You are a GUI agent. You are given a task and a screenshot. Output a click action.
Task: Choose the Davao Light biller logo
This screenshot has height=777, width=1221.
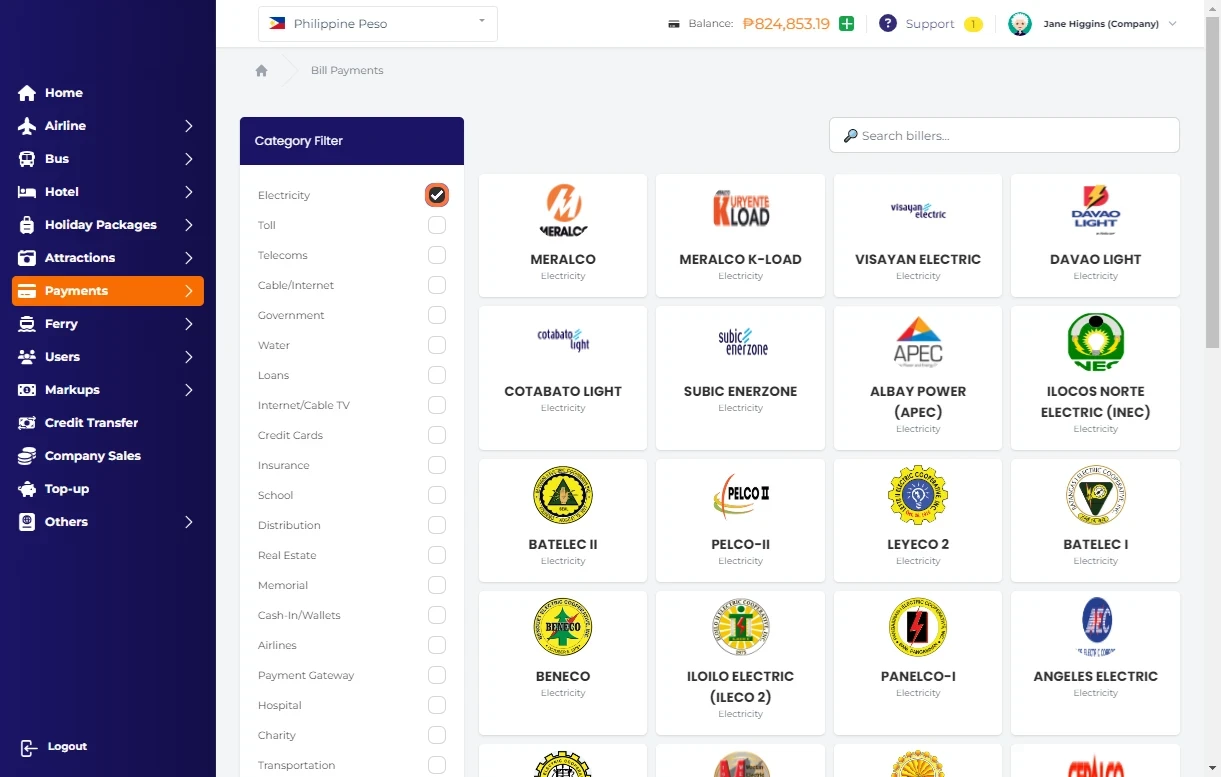[x=1095, y=210]
